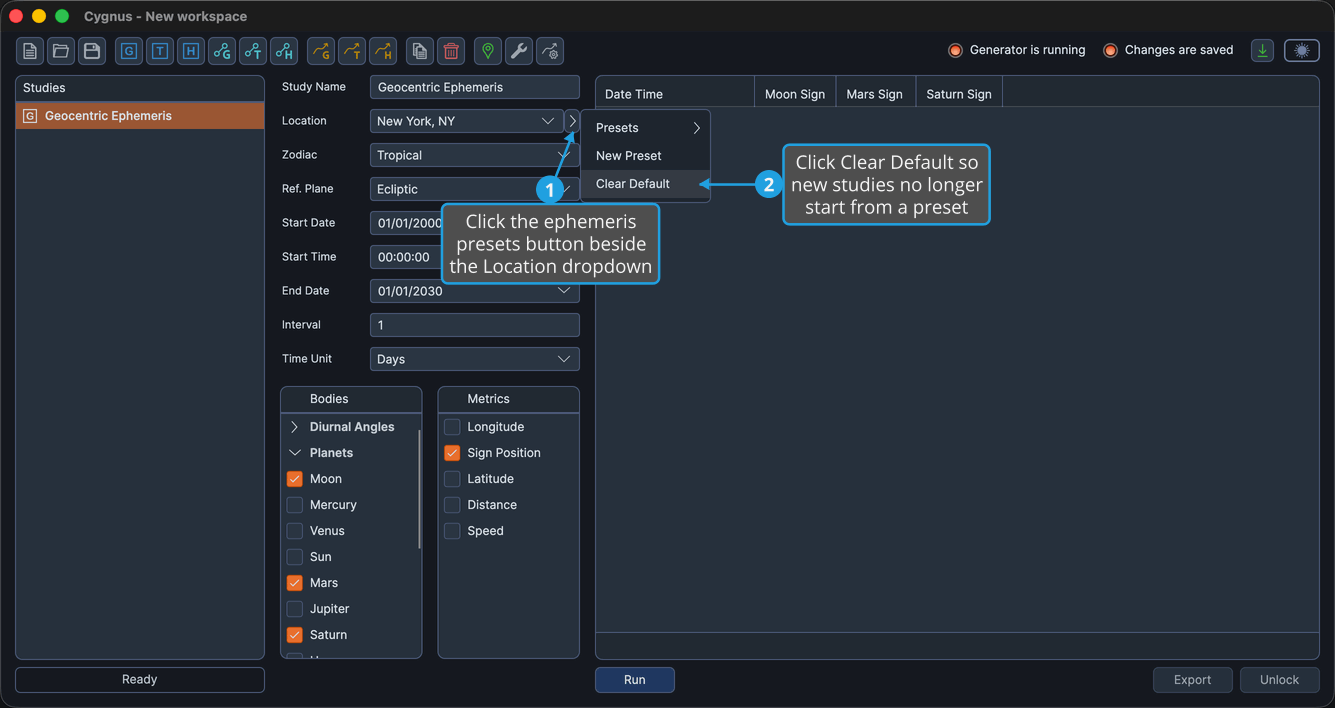
Task: Open the Presets submenu
Action: (x=646, y=128)
